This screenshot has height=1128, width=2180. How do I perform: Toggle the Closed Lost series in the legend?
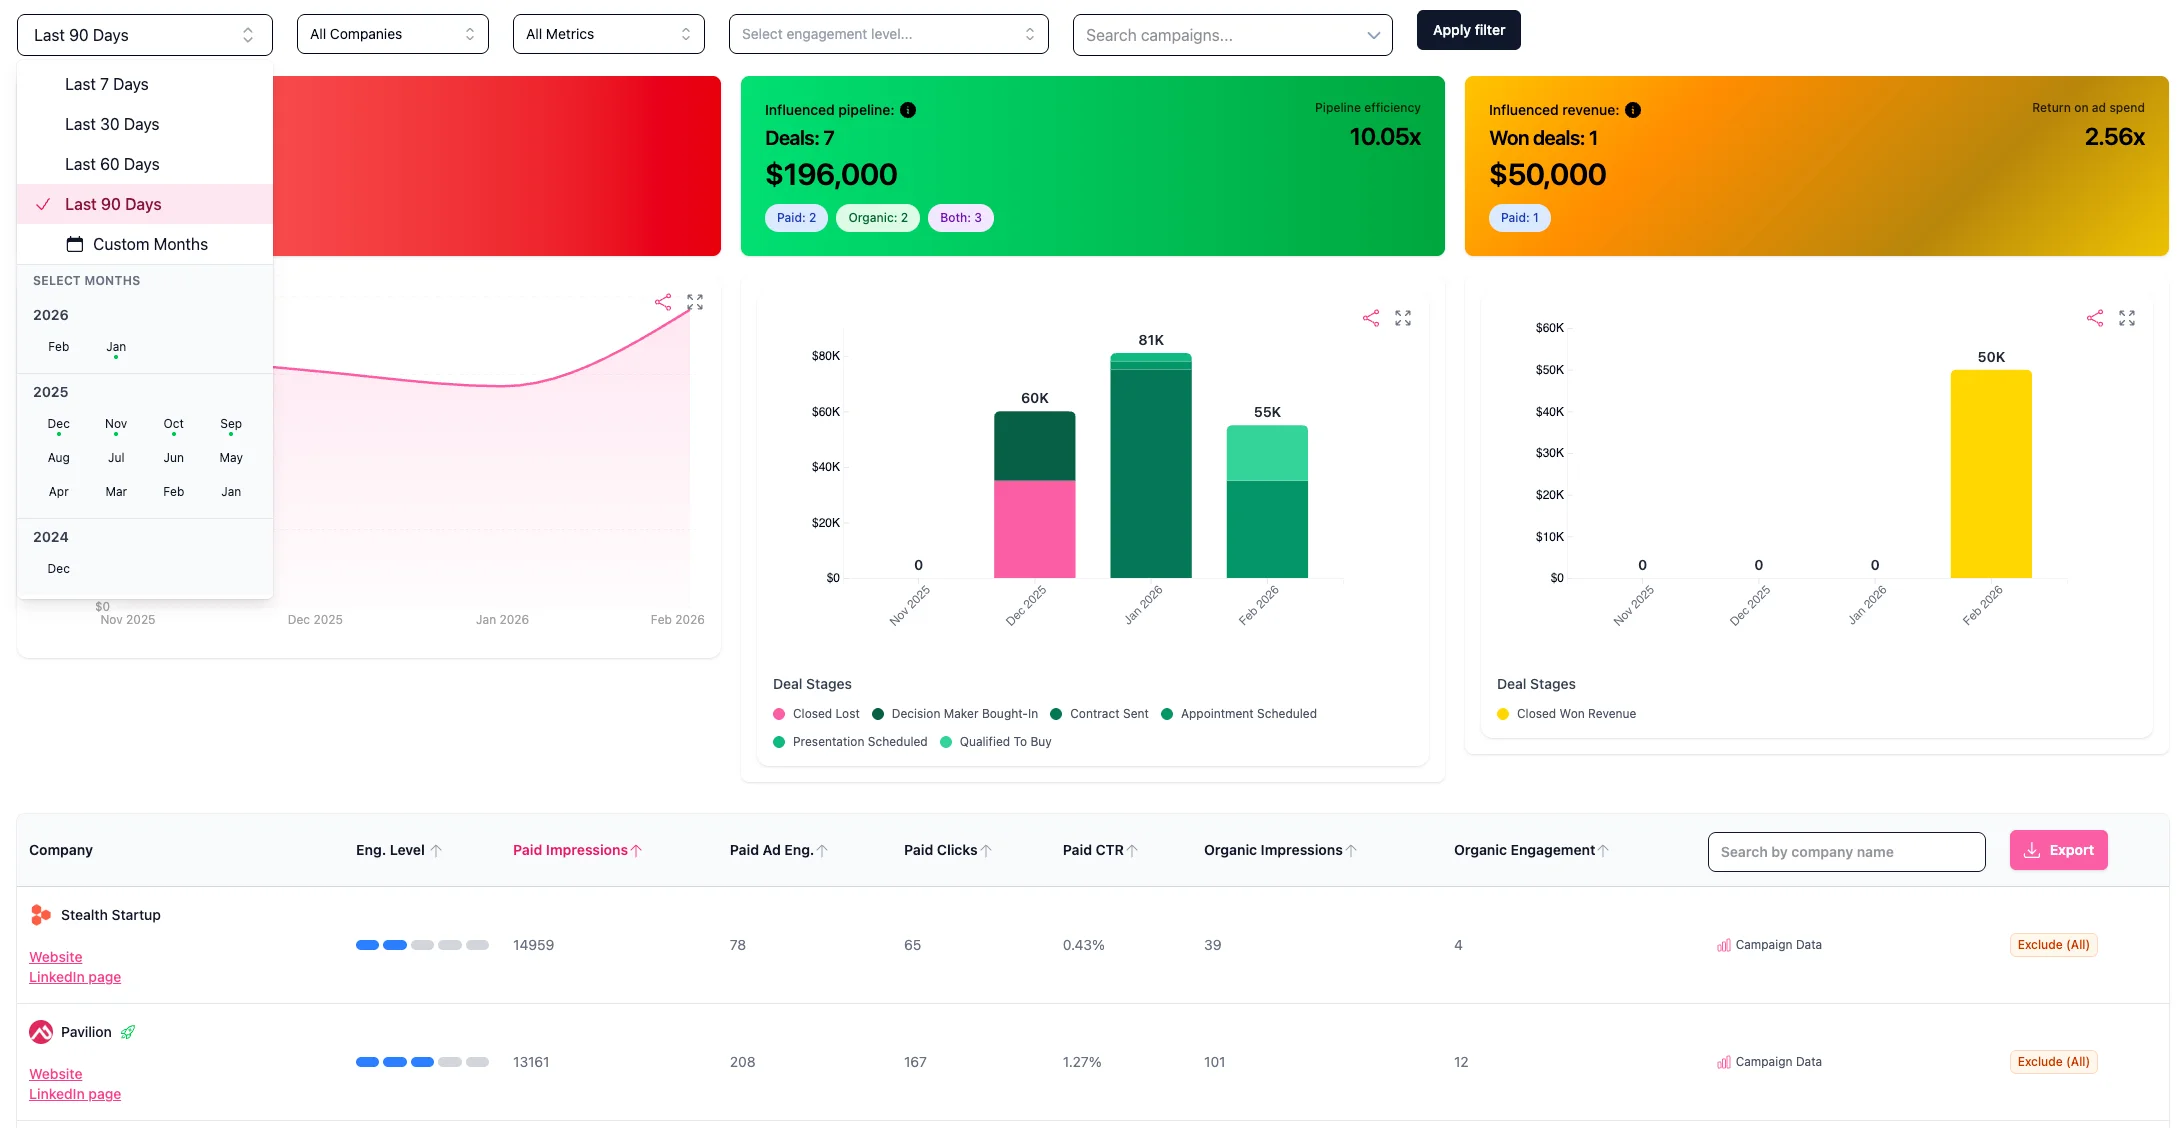click(825, 713)
